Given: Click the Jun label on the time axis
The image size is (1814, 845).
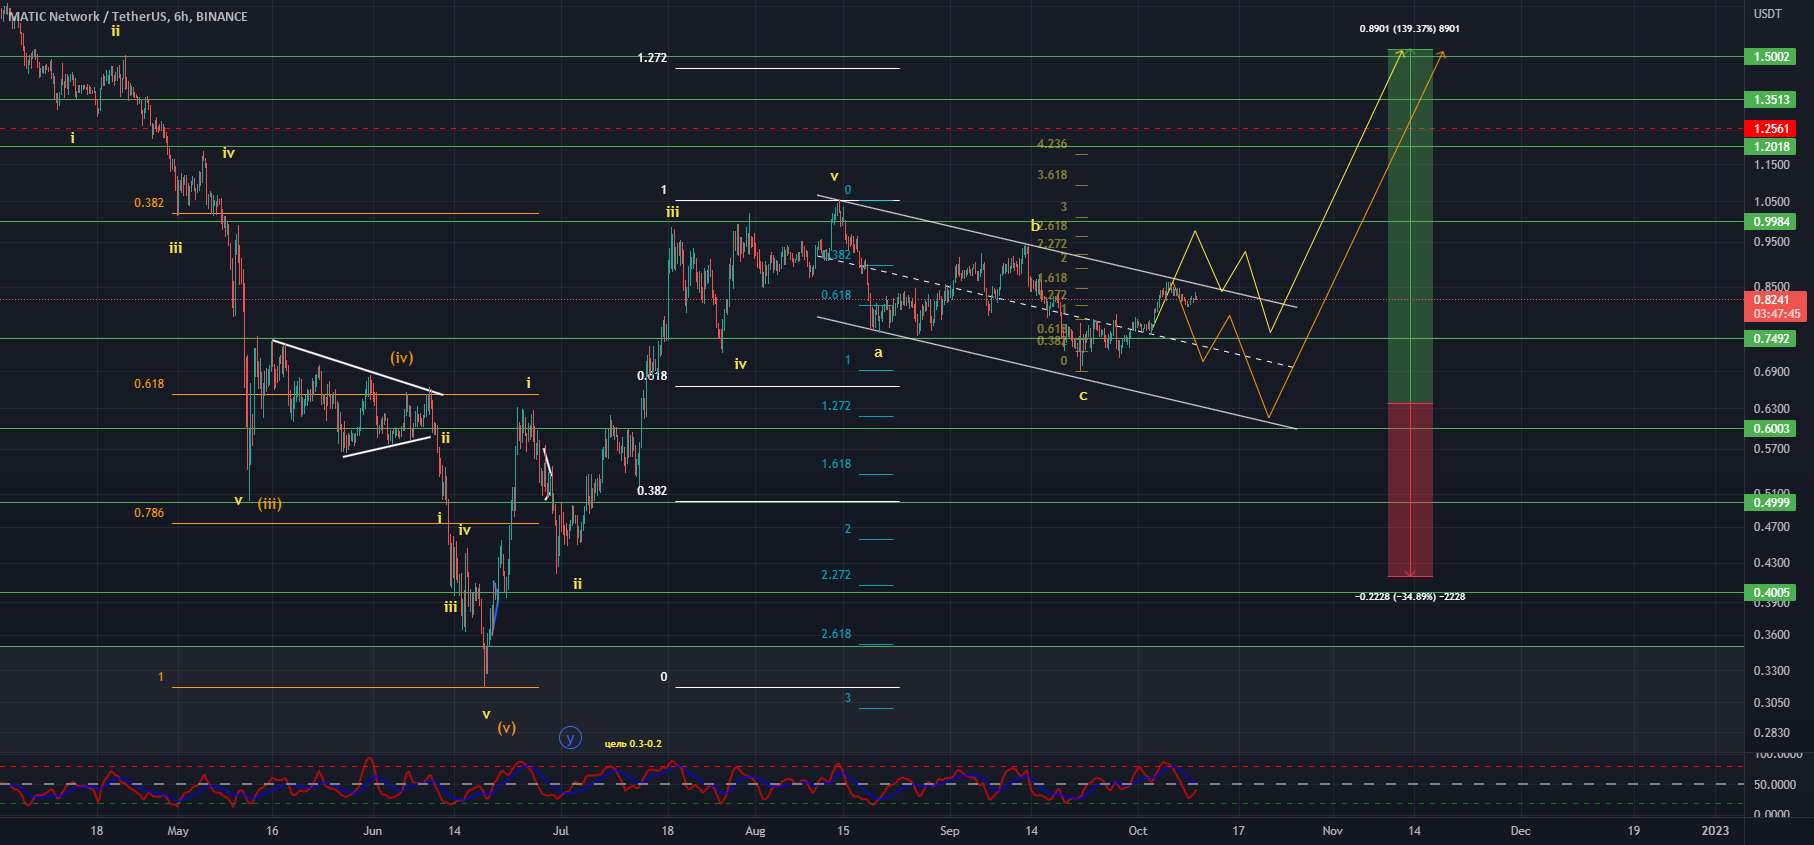Looking at the screenshot, I should tap(372, 831).
